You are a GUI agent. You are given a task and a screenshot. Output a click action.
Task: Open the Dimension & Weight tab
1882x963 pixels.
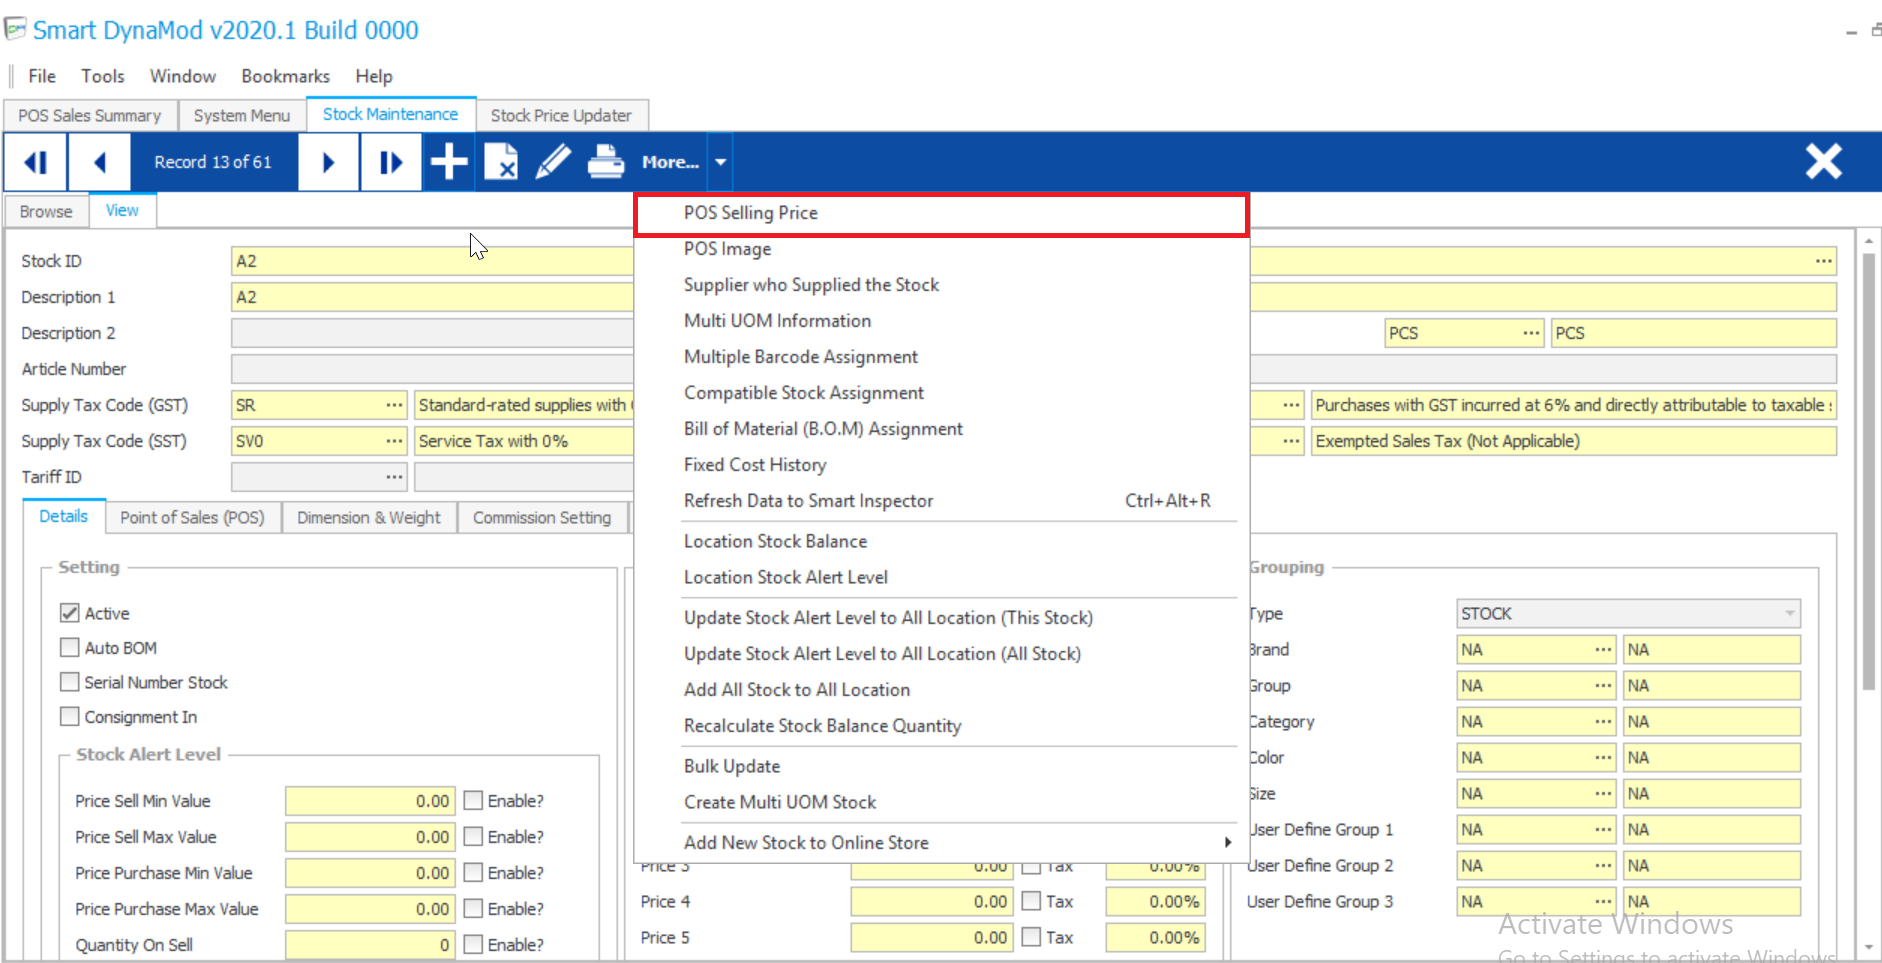click(369, 517)
